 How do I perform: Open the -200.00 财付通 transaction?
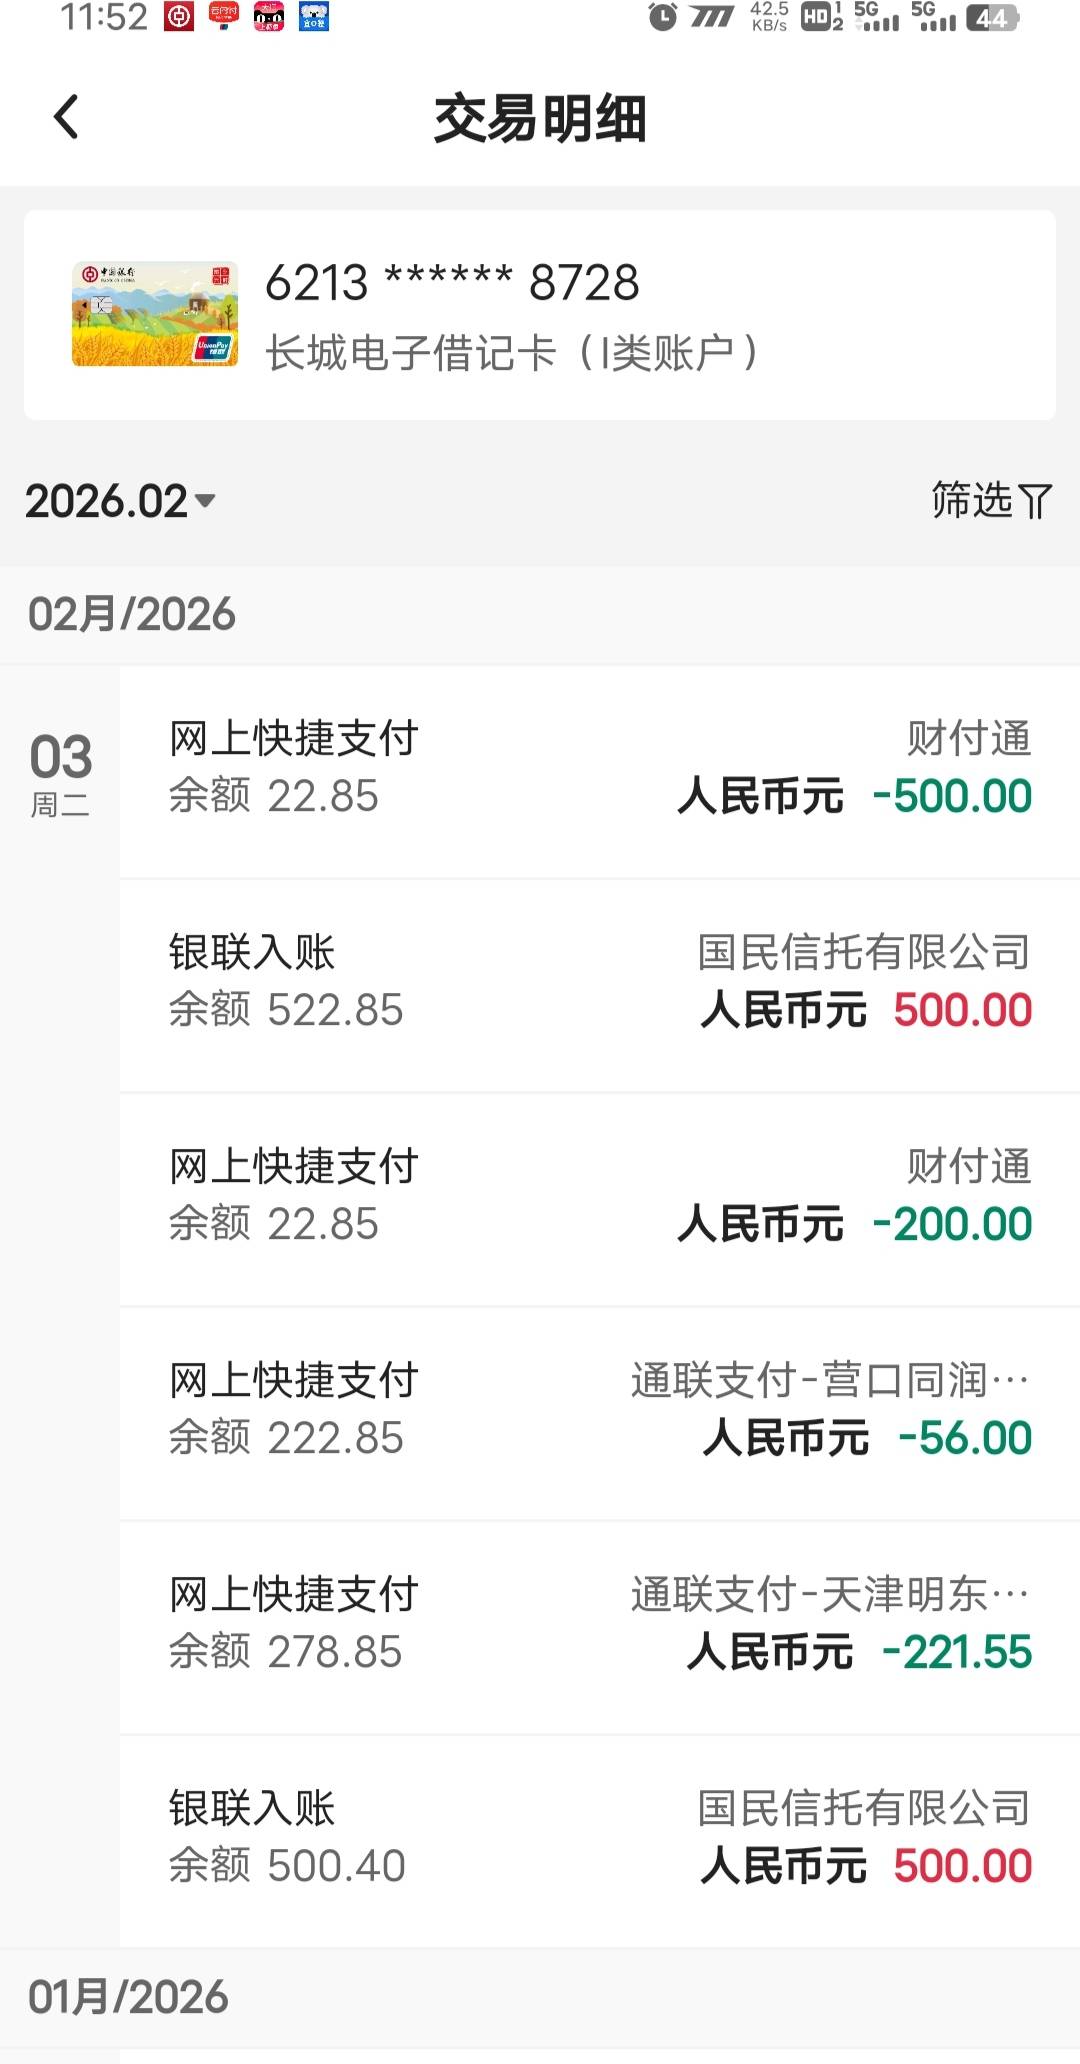pyautogui.click(x=600, y=1196)
